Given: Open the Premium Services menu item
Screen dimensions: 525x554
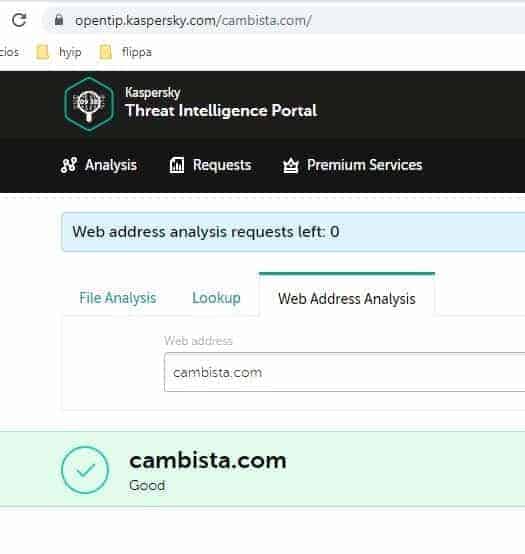Looking at the screenshot, I should [x=353, y=165].
